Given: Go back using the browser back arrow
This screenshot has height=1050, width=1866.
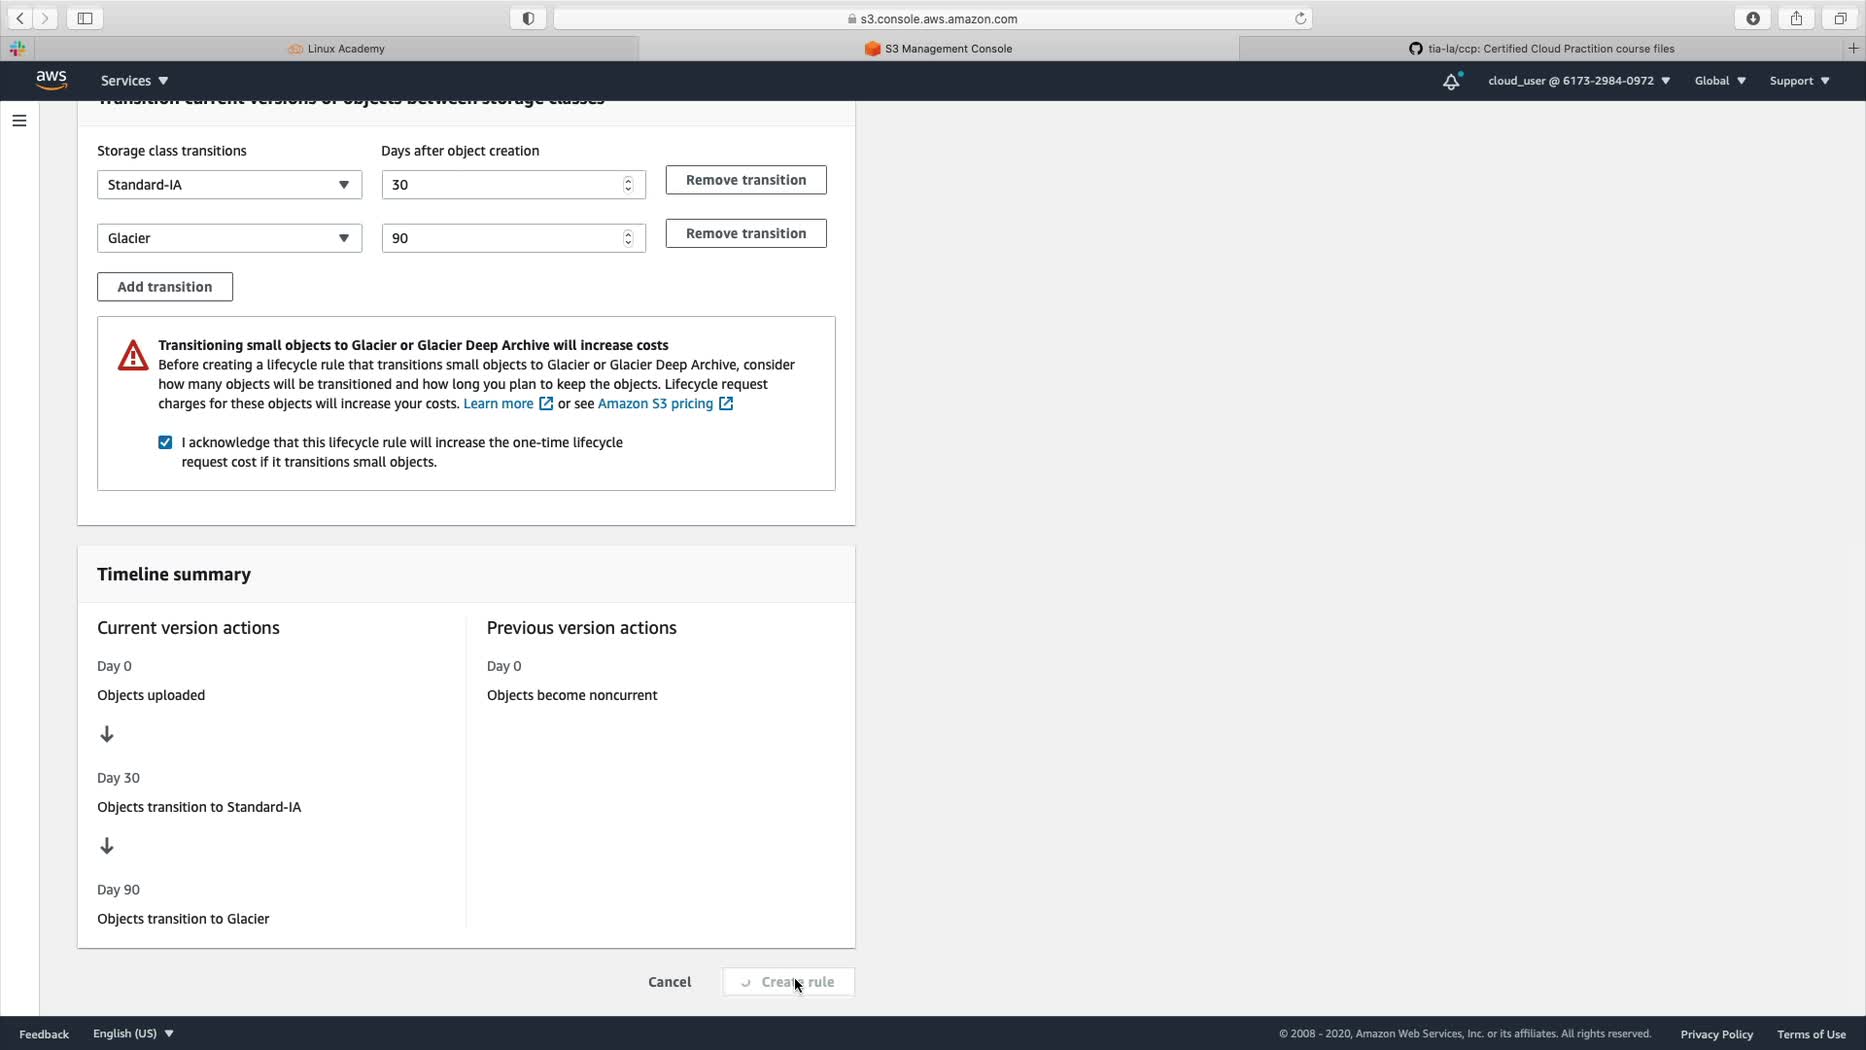Looking at the screenshot, I should coord(20,18).
